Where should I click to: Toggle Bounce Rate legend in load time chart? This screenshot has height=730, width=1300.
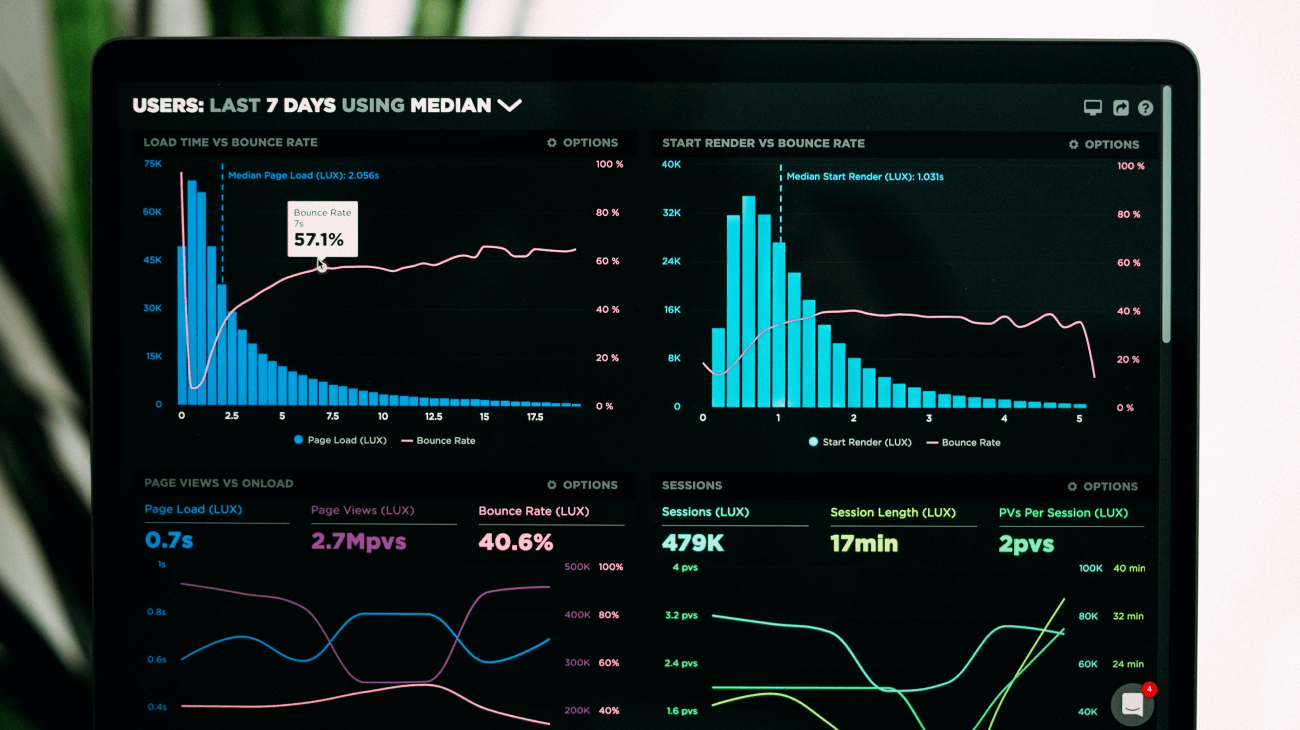click(x=438, y=441)
